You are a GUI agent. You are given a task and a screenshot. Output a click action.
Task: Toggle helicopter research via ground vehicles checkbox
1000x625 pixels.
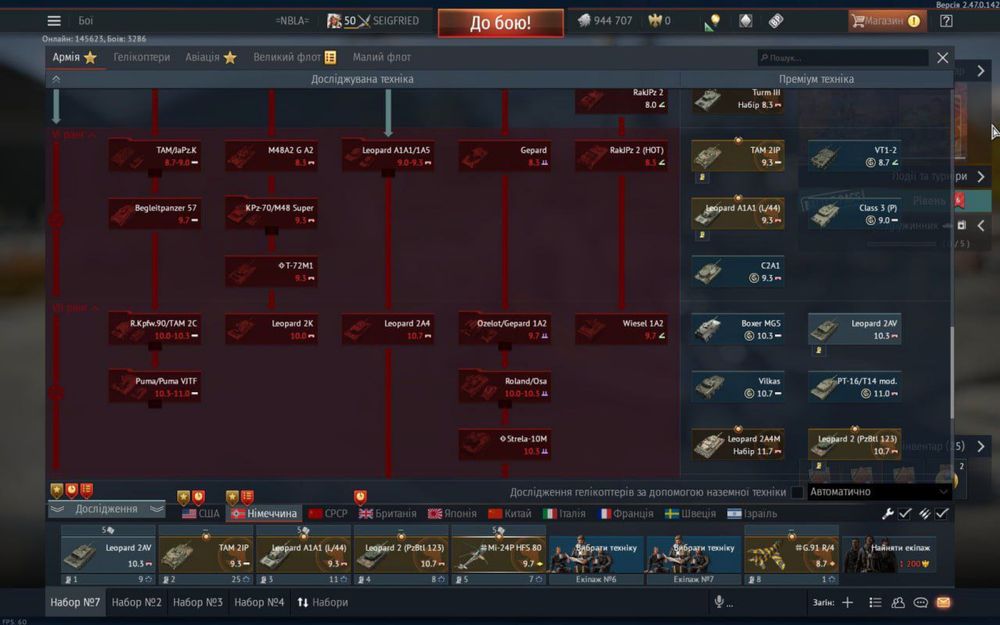(797, 492)
